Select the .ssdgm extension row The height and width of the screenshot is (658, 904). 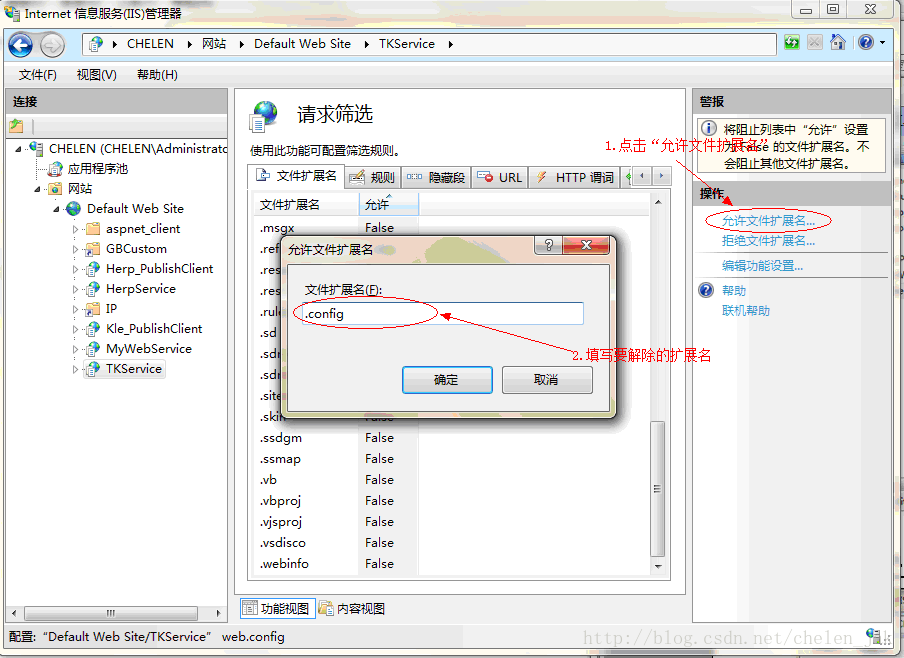pos(451,438)
